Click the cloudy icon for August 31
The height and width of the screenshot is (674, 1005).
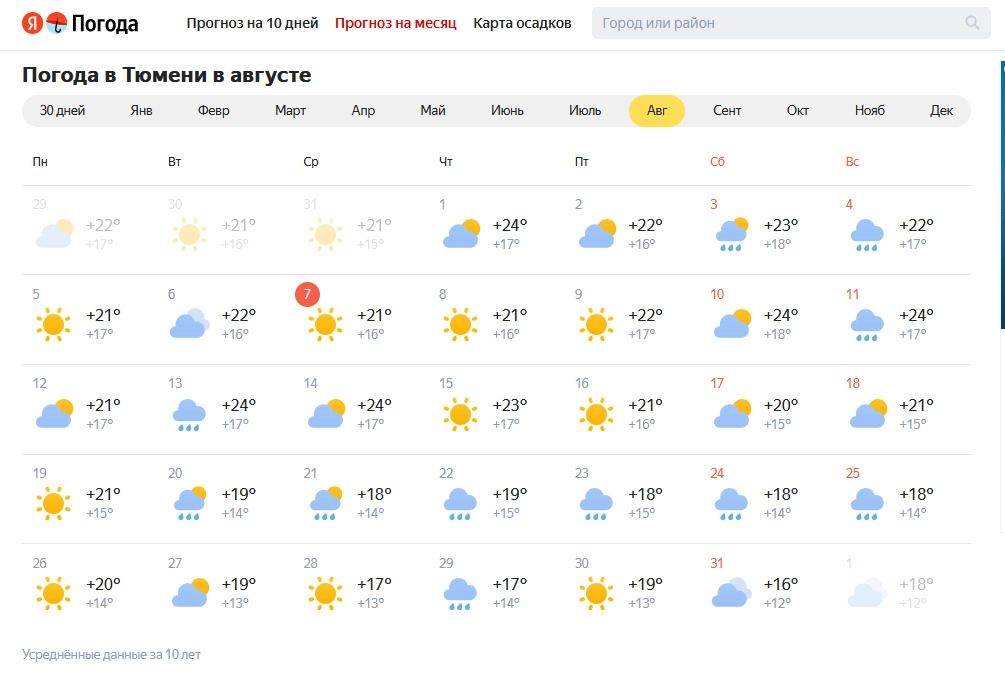731,593
